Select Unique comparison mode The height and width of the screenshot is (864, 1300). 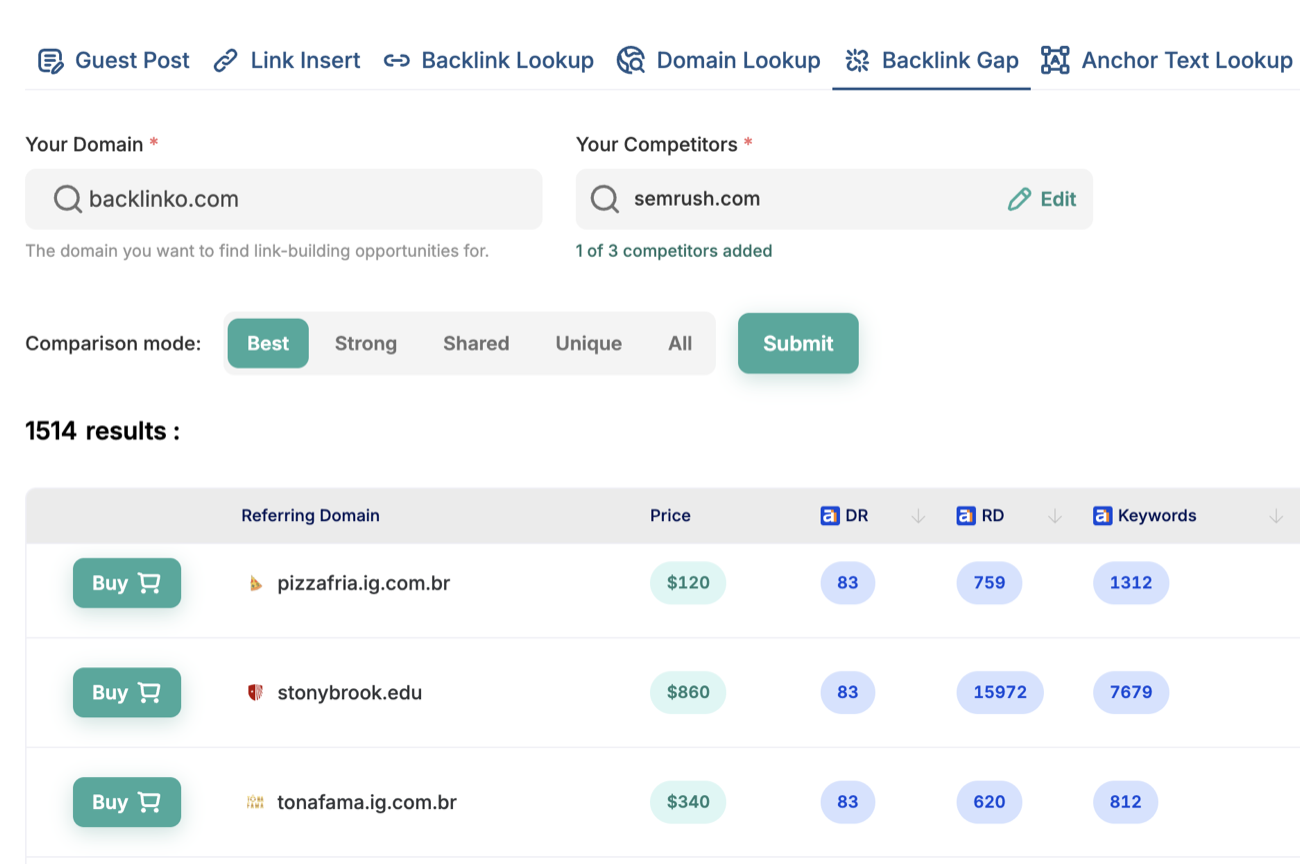tap(589, 343)
